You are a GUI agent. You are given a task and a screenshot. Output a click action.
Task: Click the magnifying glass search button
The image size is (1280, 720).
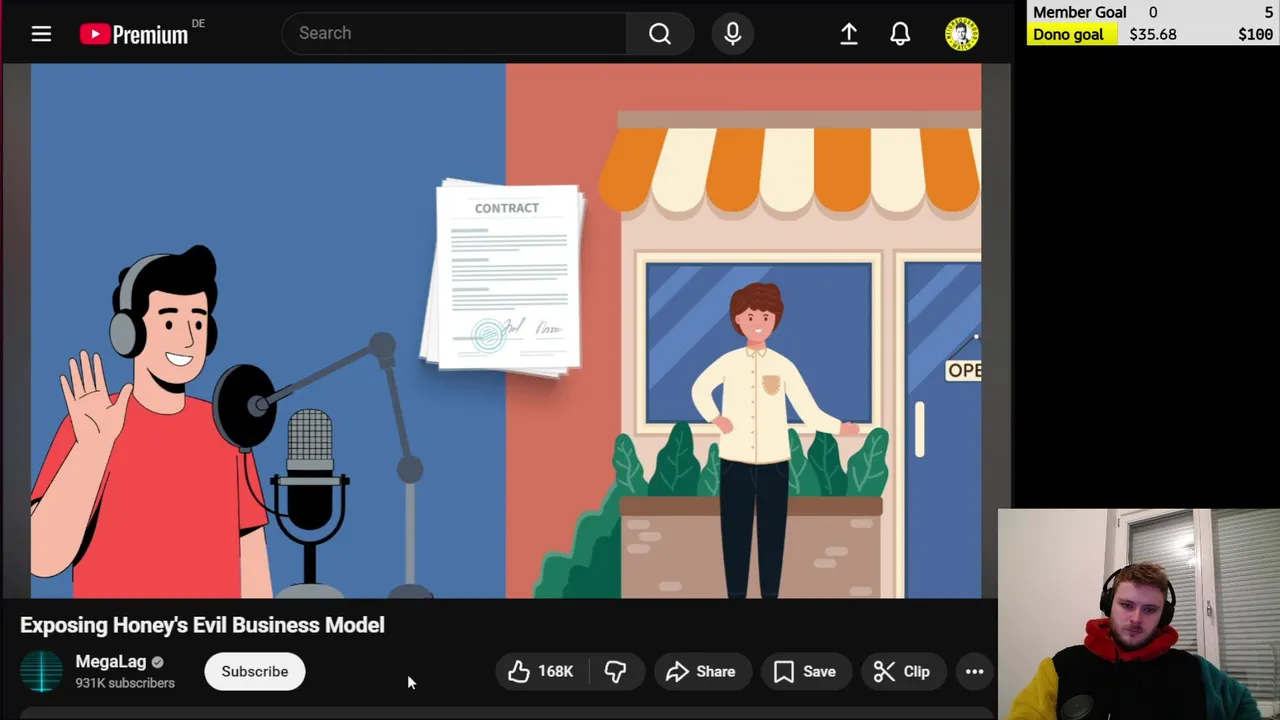pos(660,33)
